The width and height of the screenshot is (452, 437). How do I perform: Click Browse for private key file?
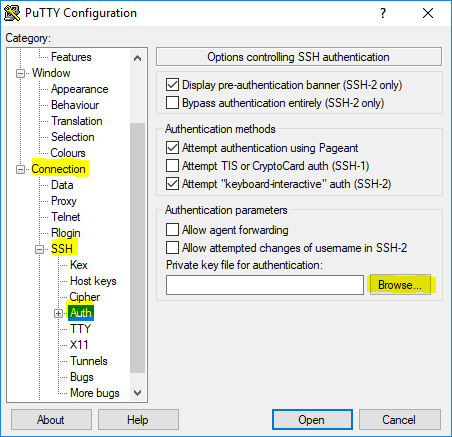pos(400,285)
